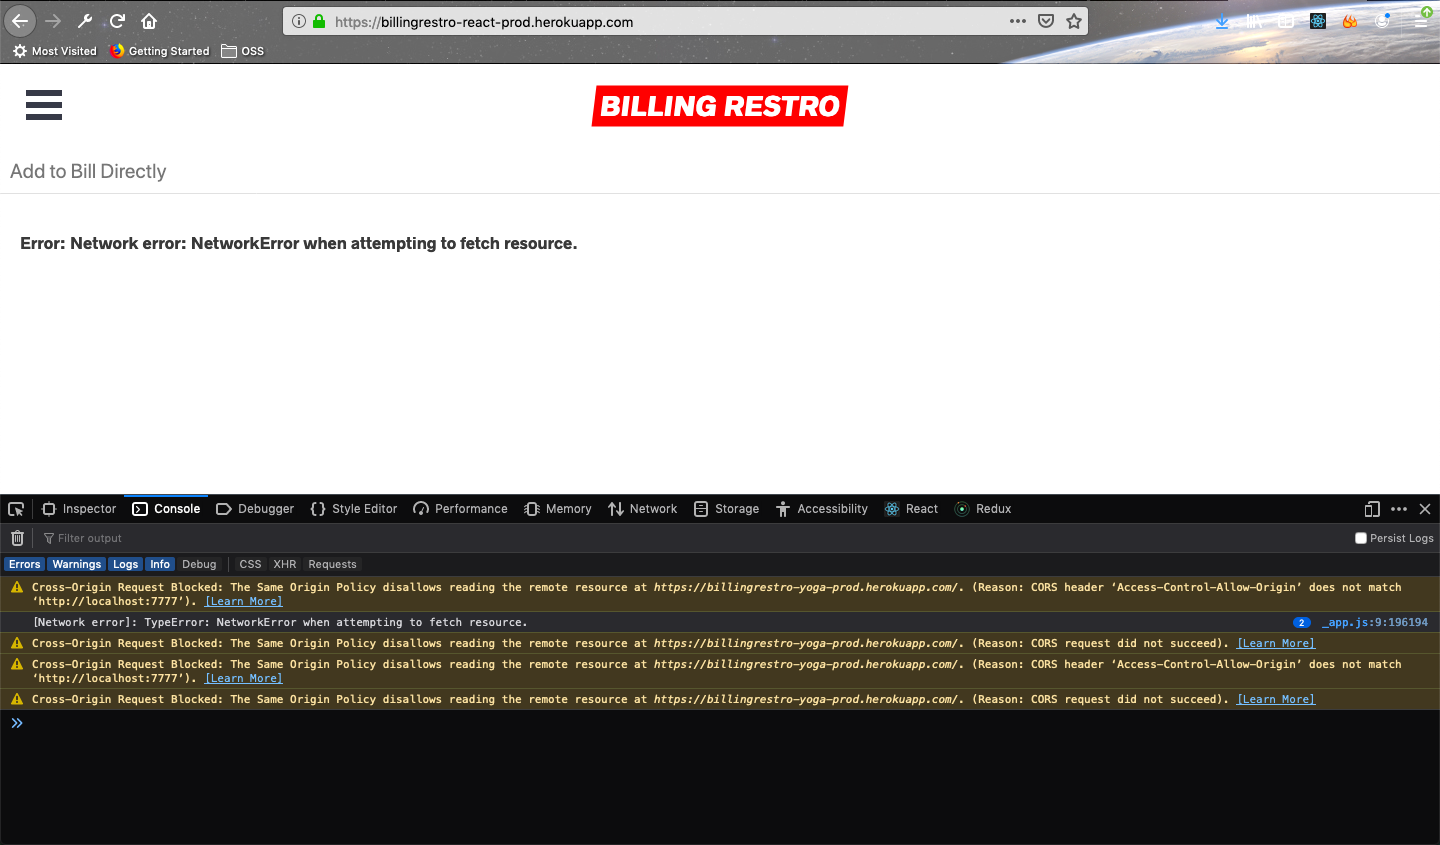Screen dimensions: 1440x845
Task: Open the OSS bookmarks folder
Action: [243, 51]
